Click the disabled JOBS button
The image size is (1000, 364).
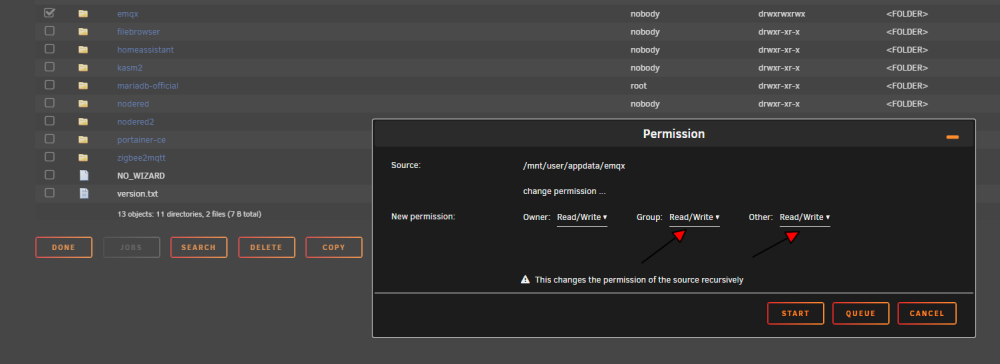[x=131, y=247]
